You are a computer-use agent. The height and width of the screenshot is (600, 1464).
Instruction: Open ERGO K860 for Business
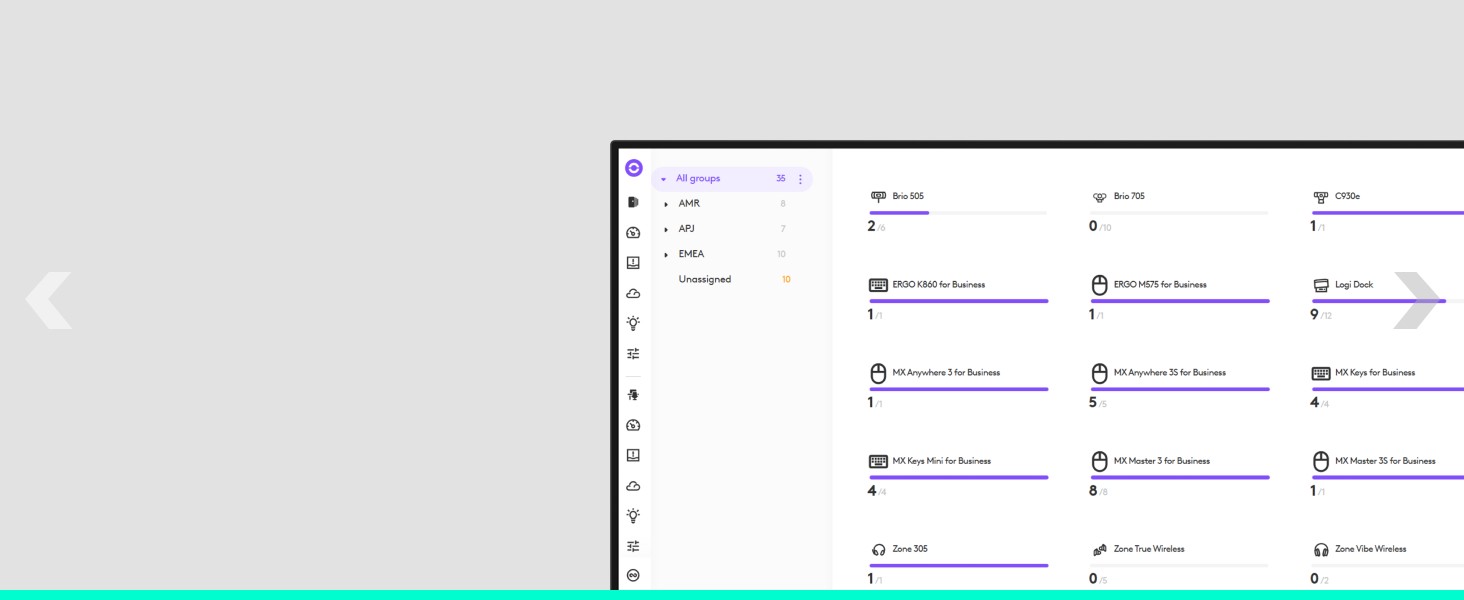(938, 285)
